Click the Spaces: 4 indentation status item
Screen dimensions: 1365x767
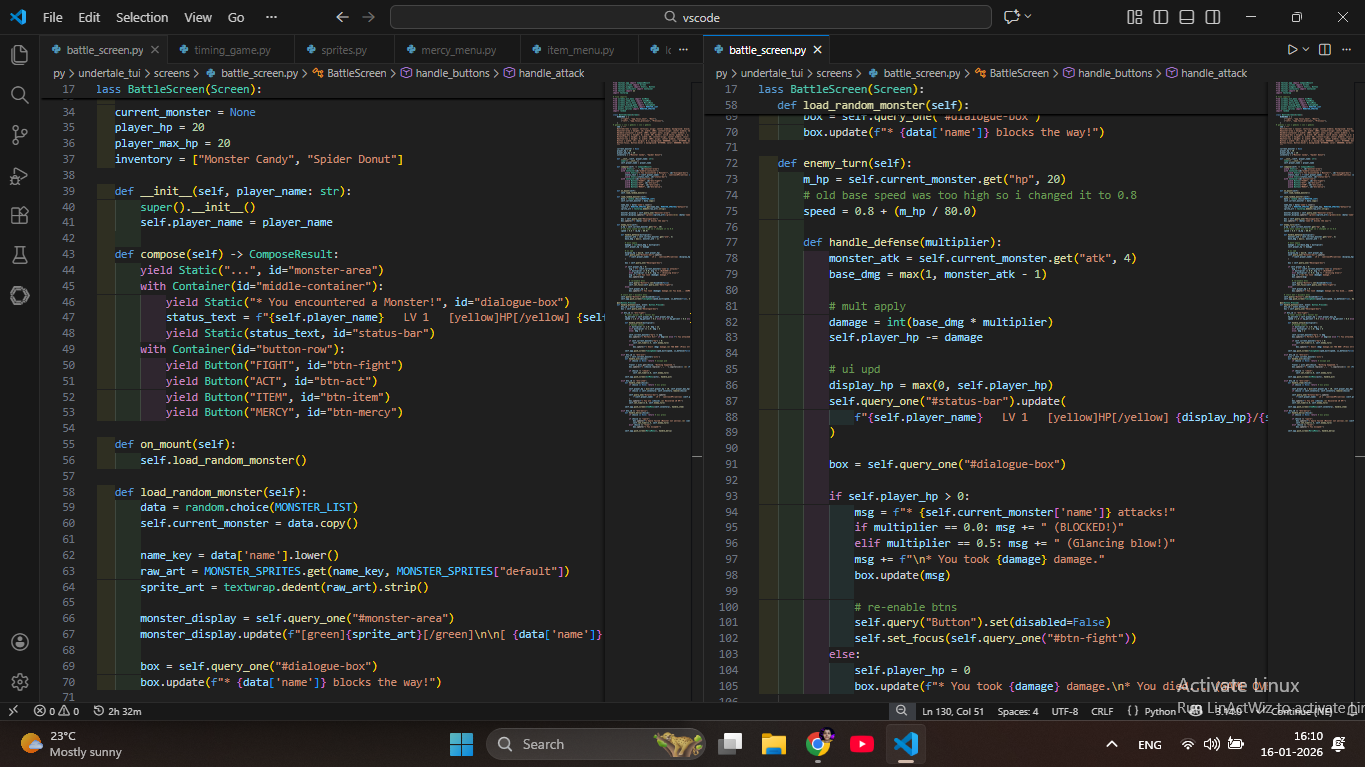click(x=1018, y=711)
